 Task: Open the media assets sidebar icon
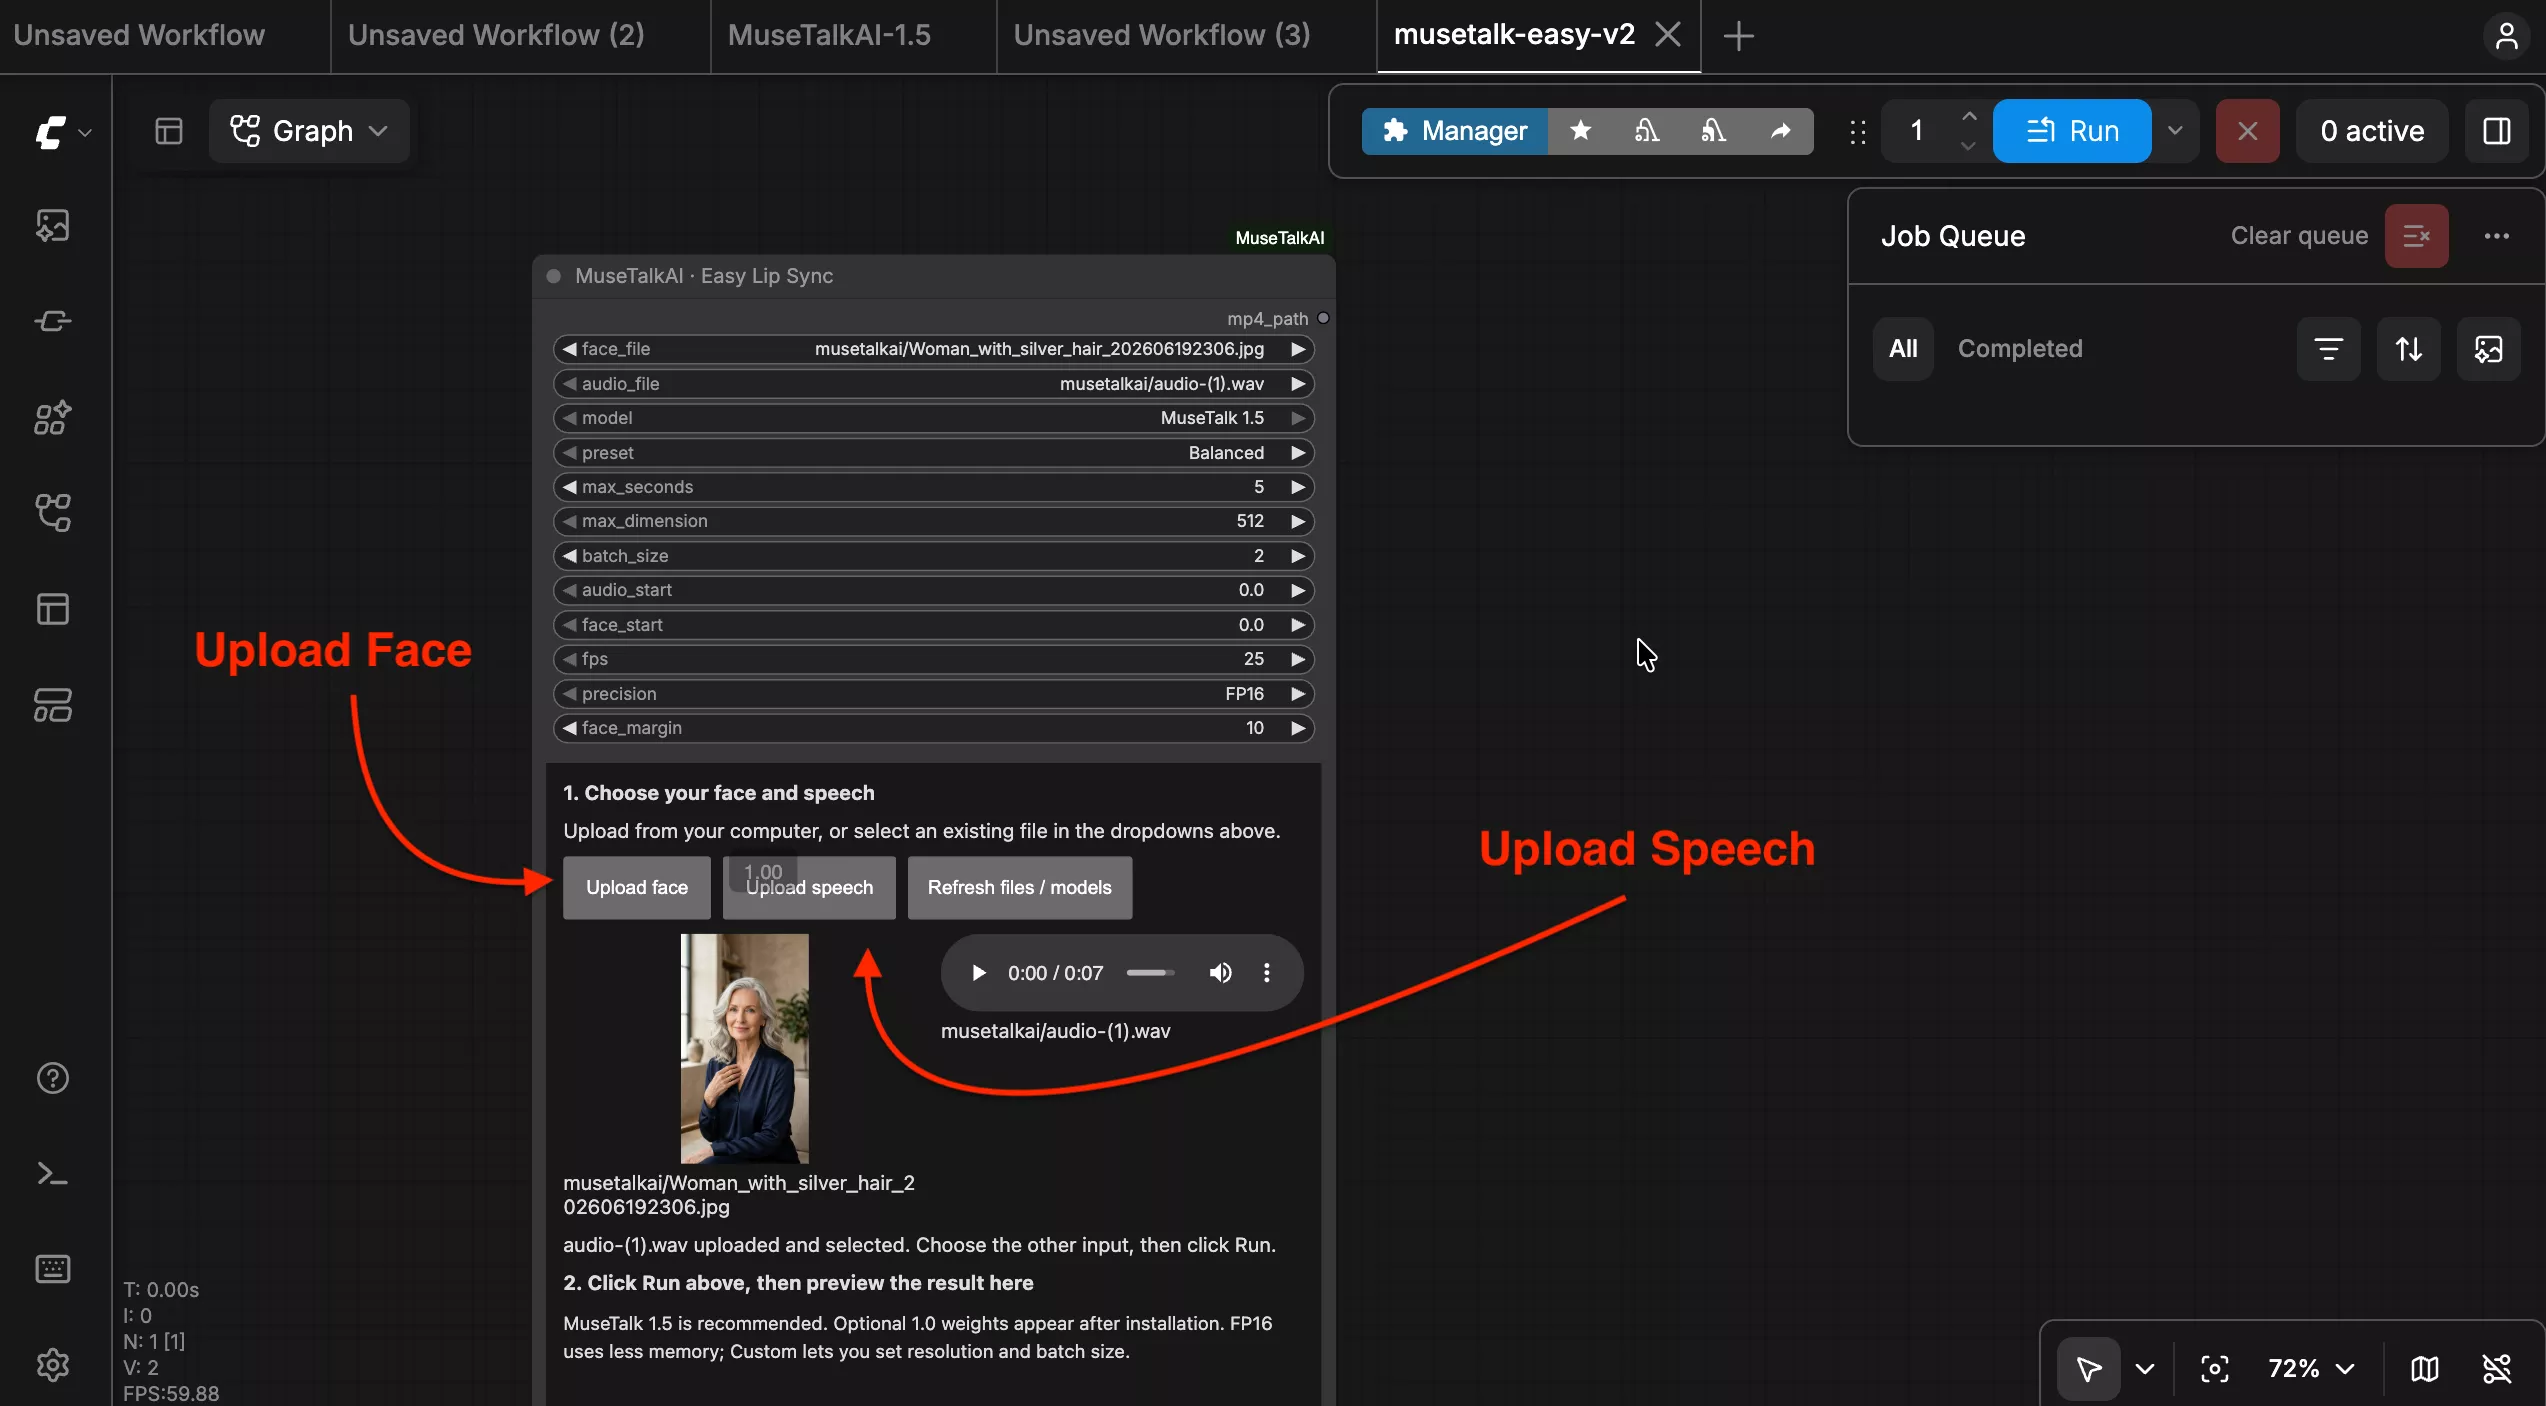coord(52,226)
